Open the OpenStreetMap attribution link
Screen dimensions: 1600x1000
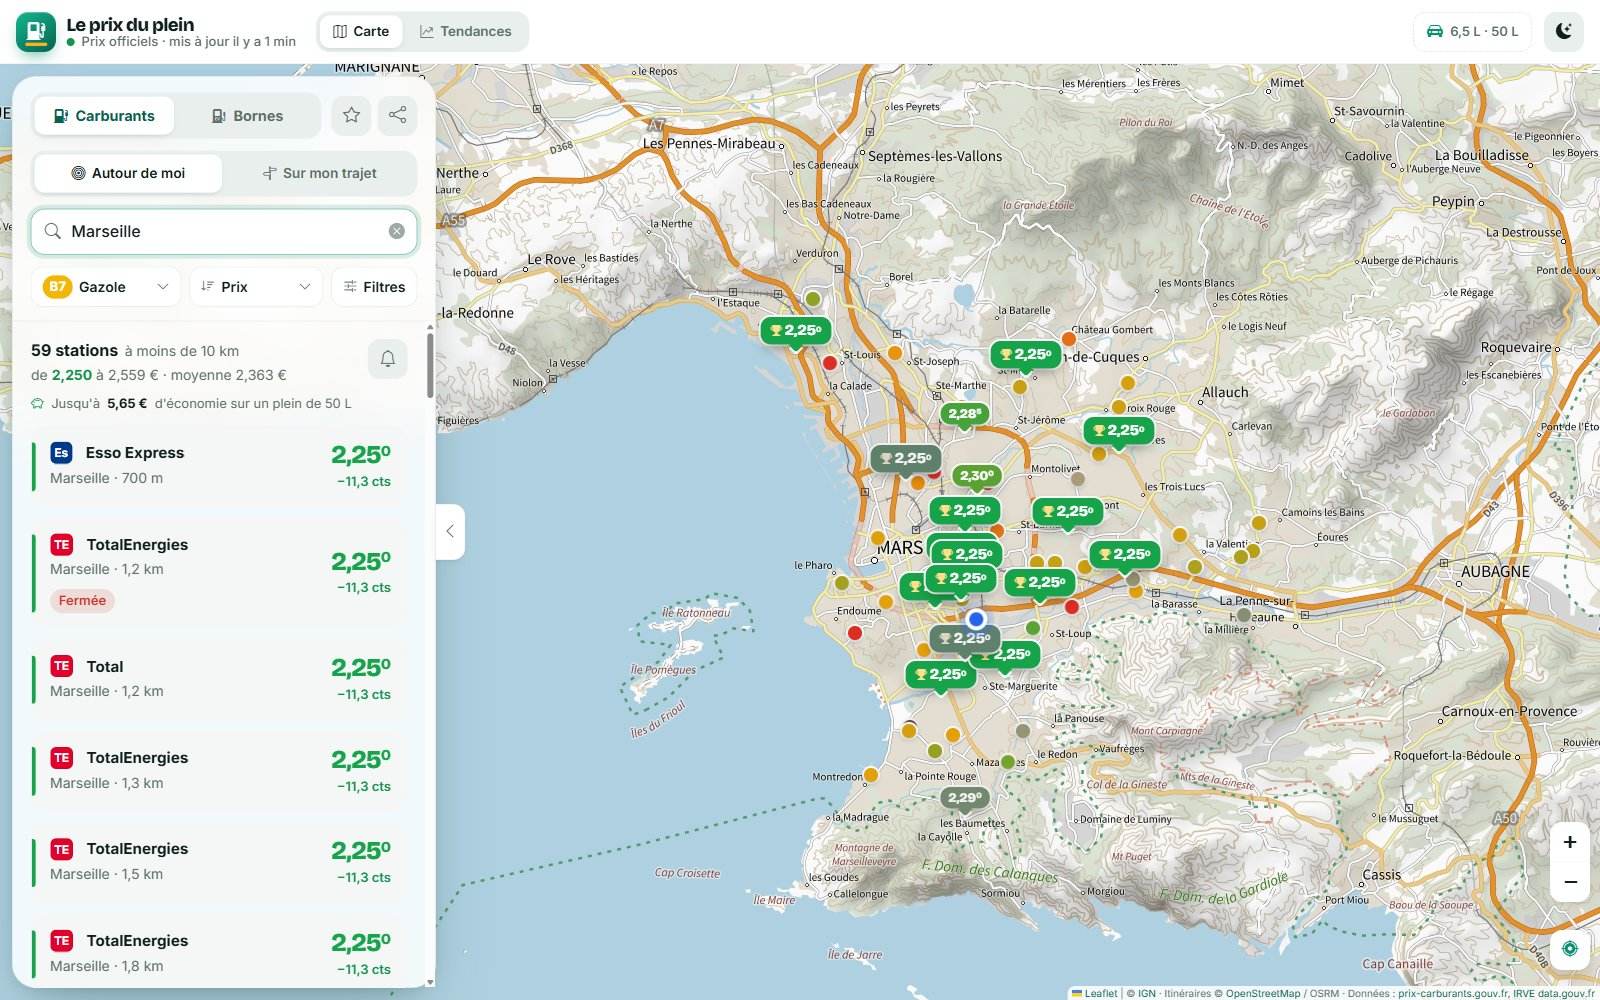click(1263, 993)
